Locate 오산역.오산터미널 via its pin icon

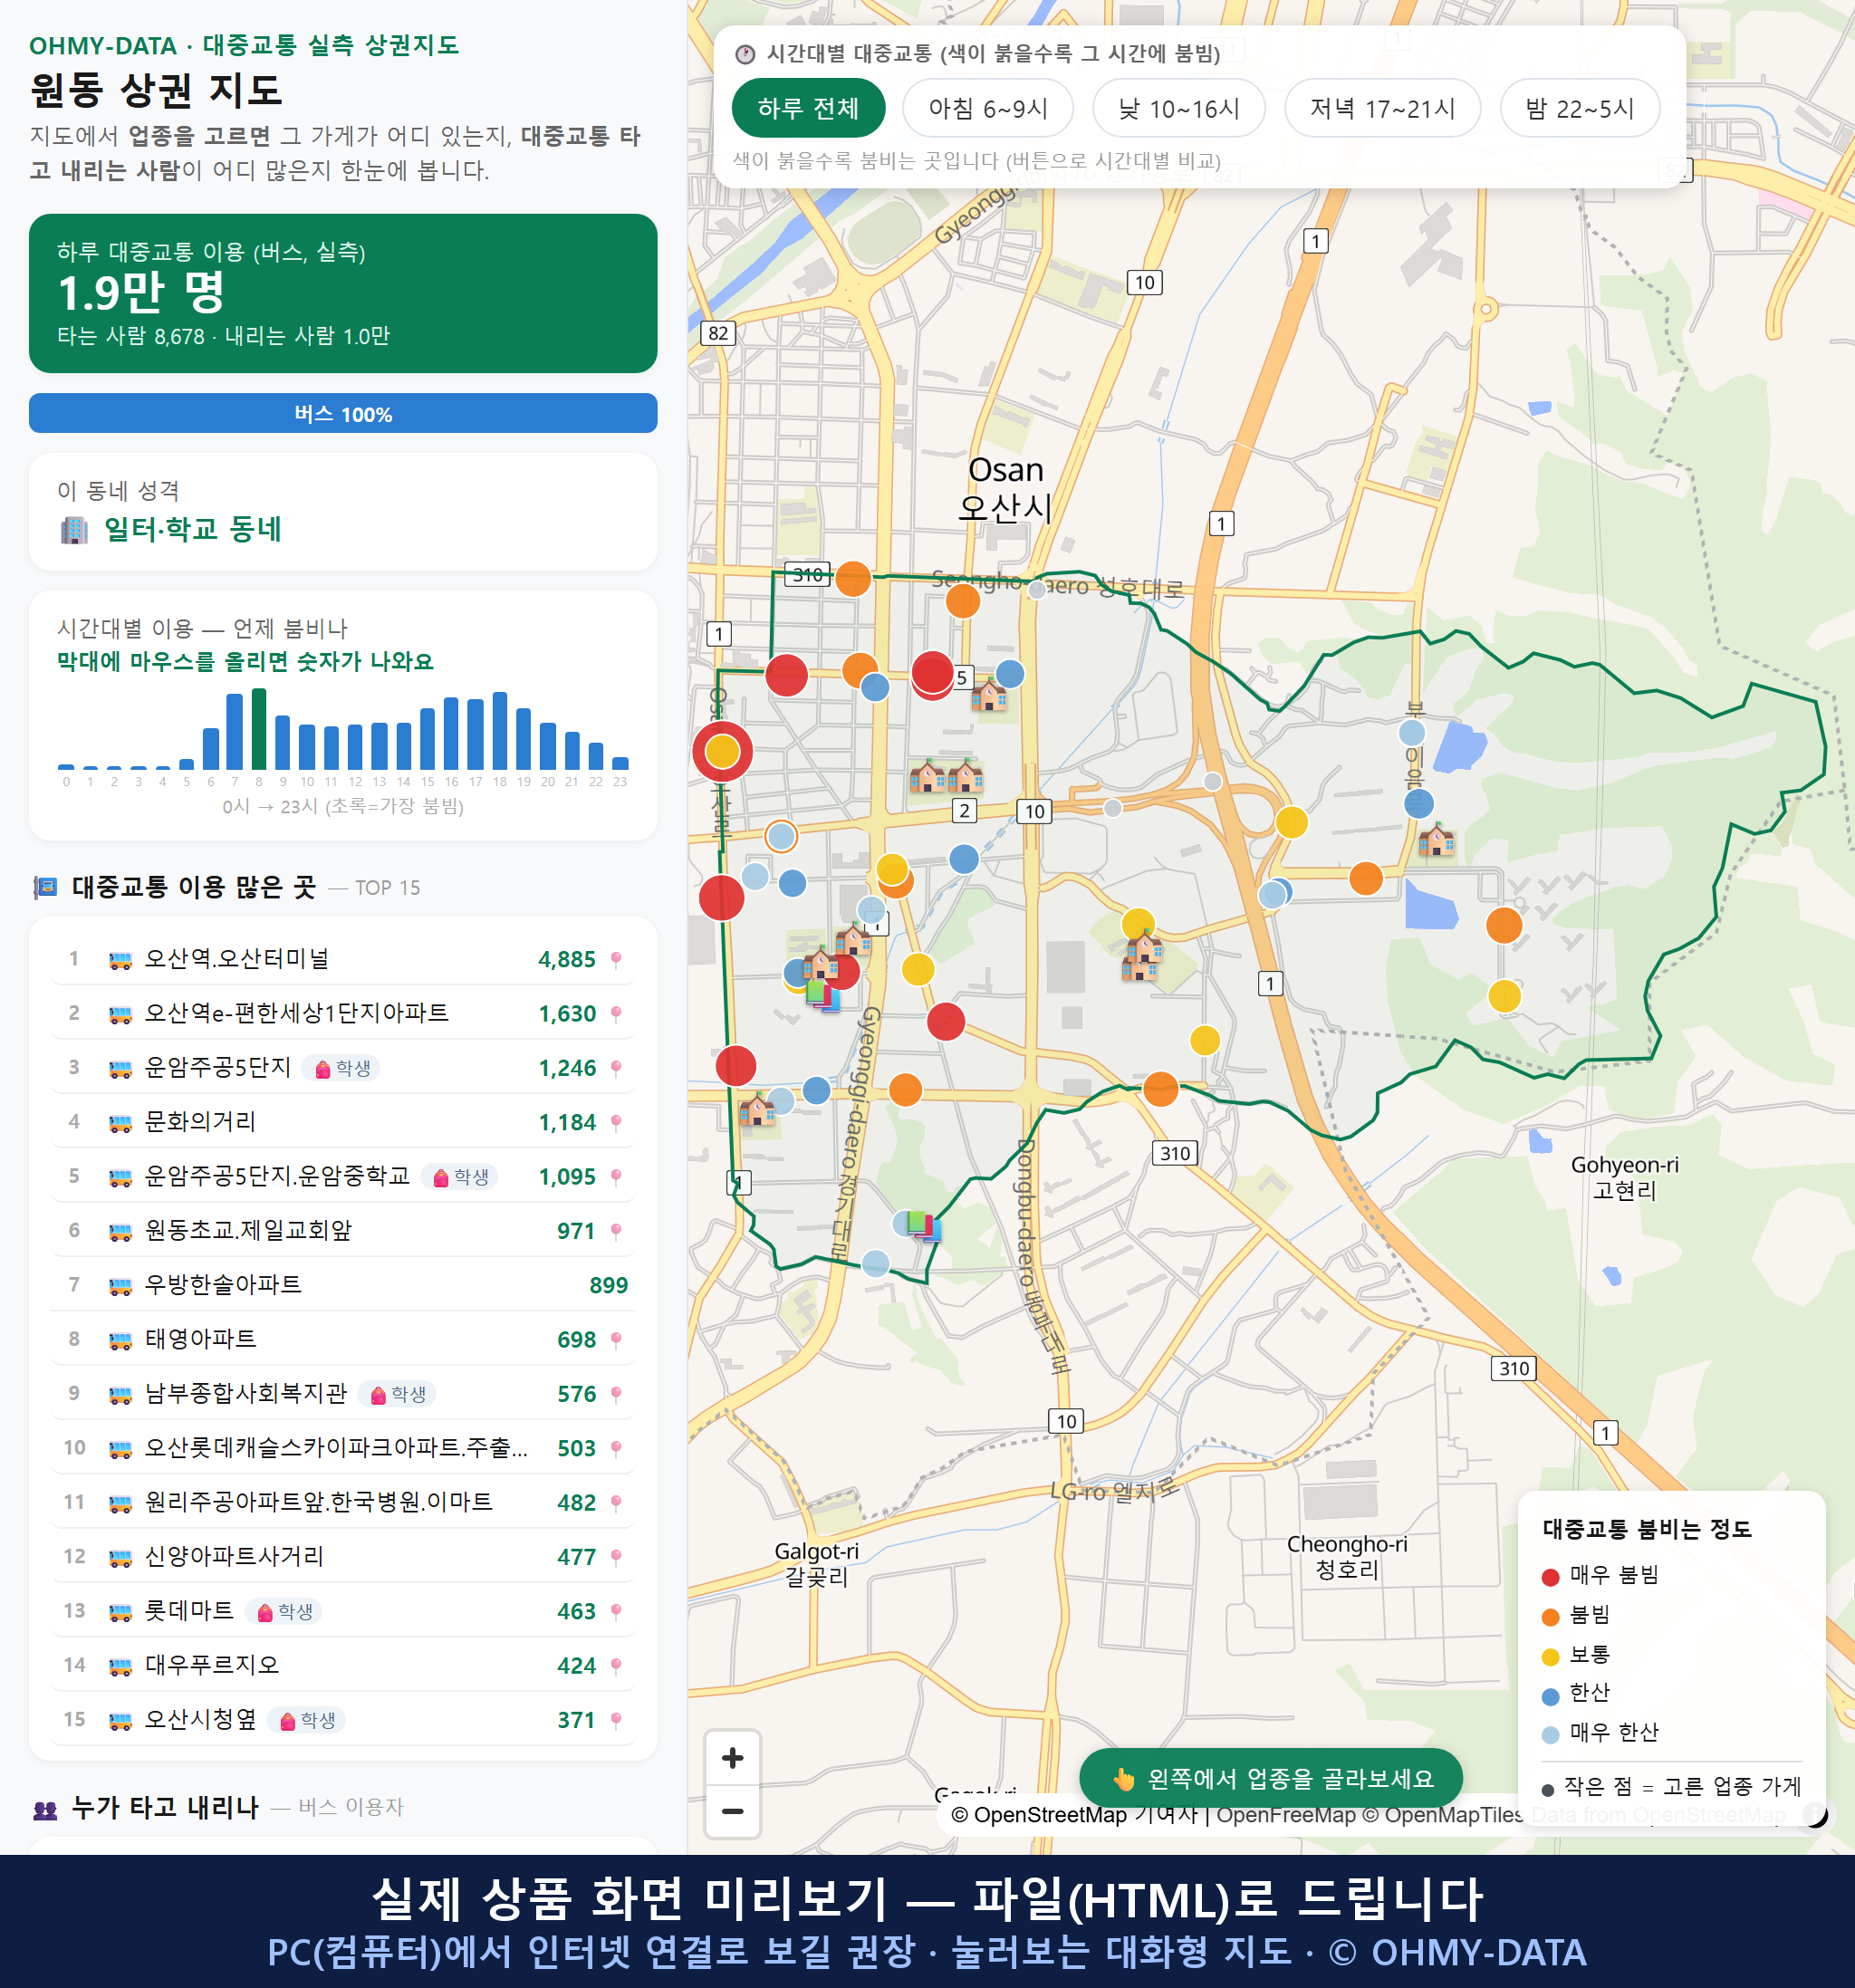pyautogui.click(x=616, y=960)
